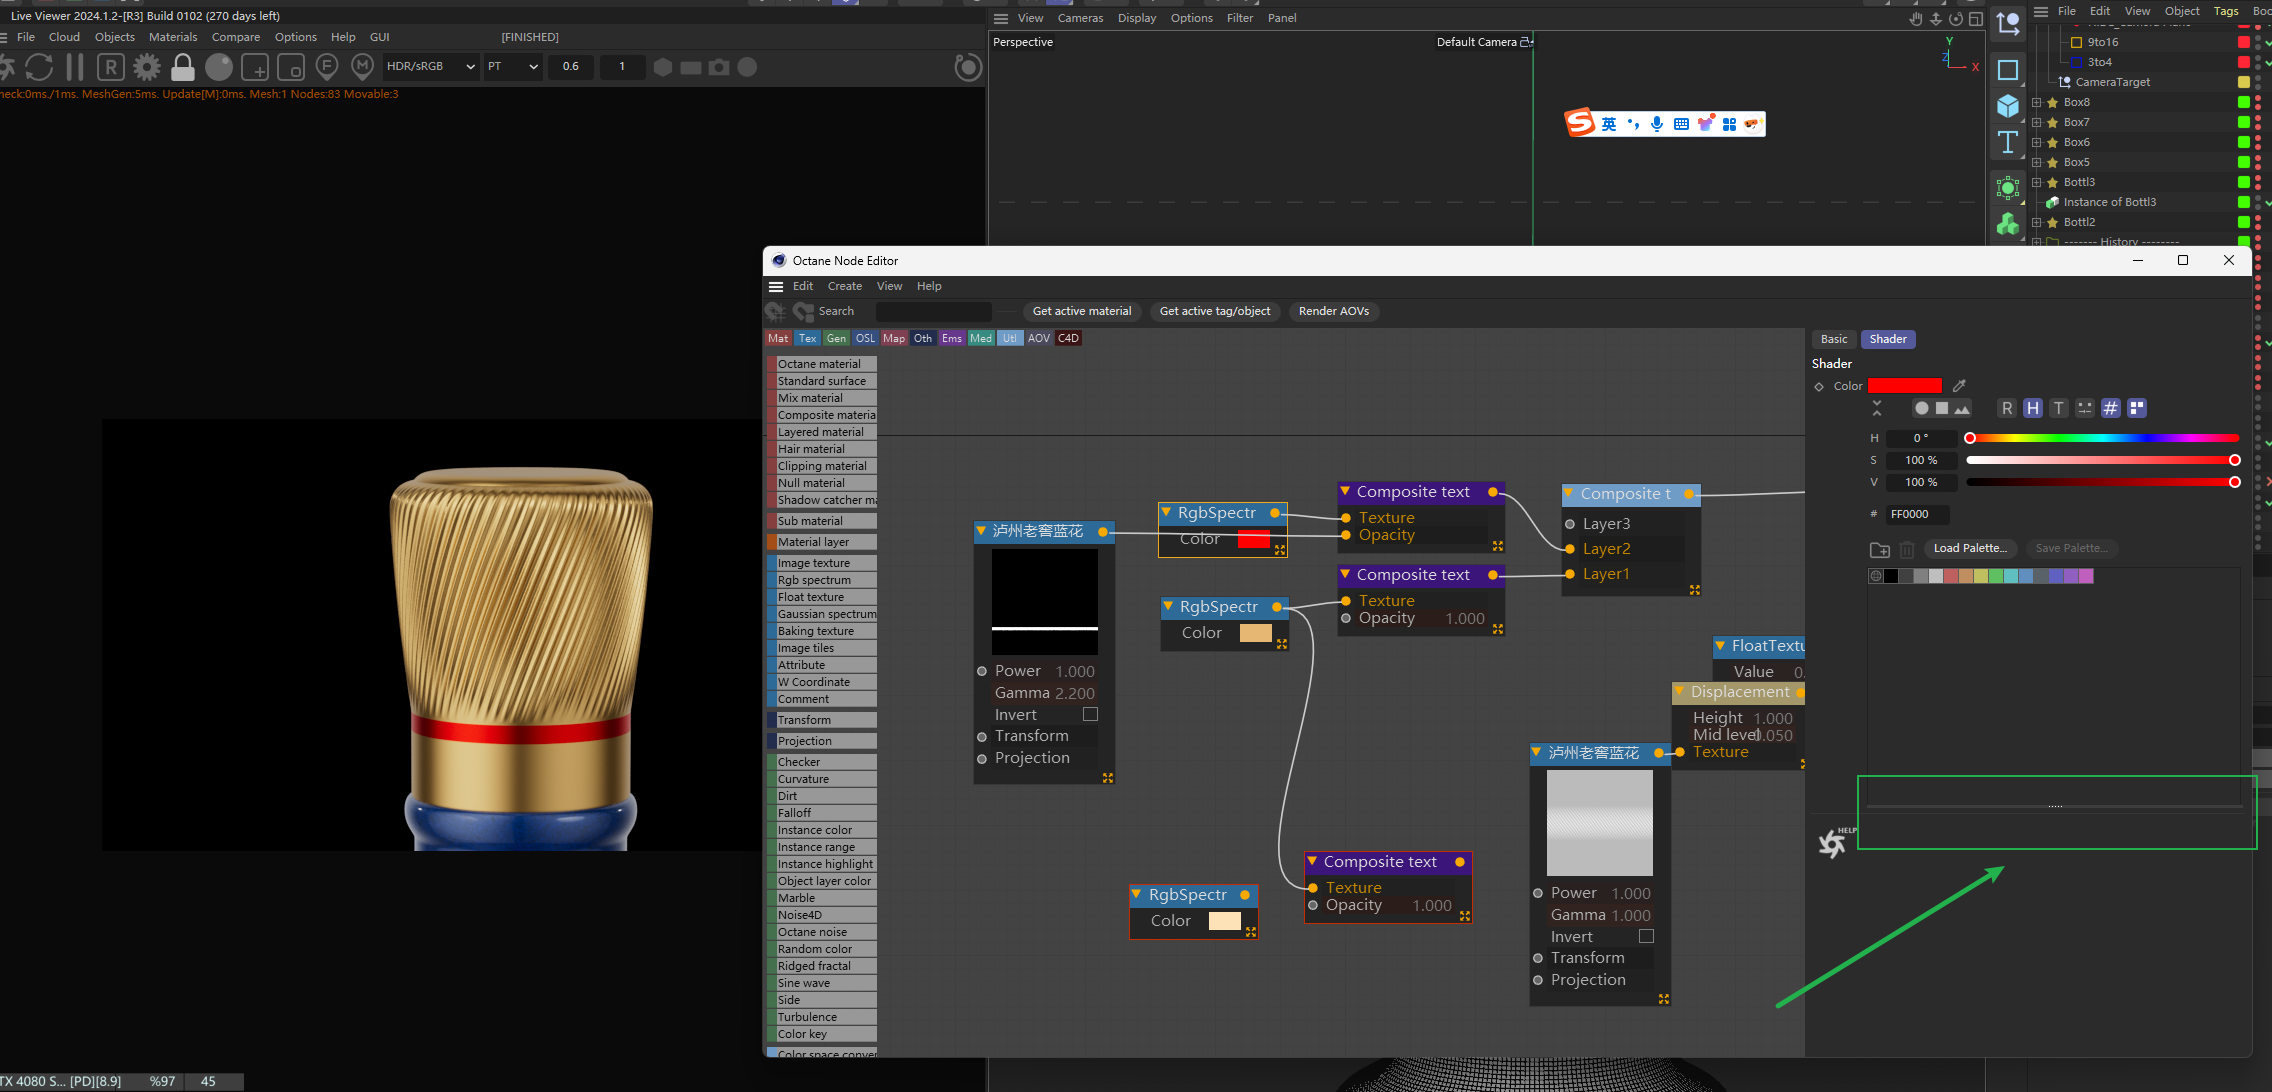Enable Invert checkbox on gray texture node
Image resolution: width=2272 pixels, height=1092 pixels.
point(1646,936)
